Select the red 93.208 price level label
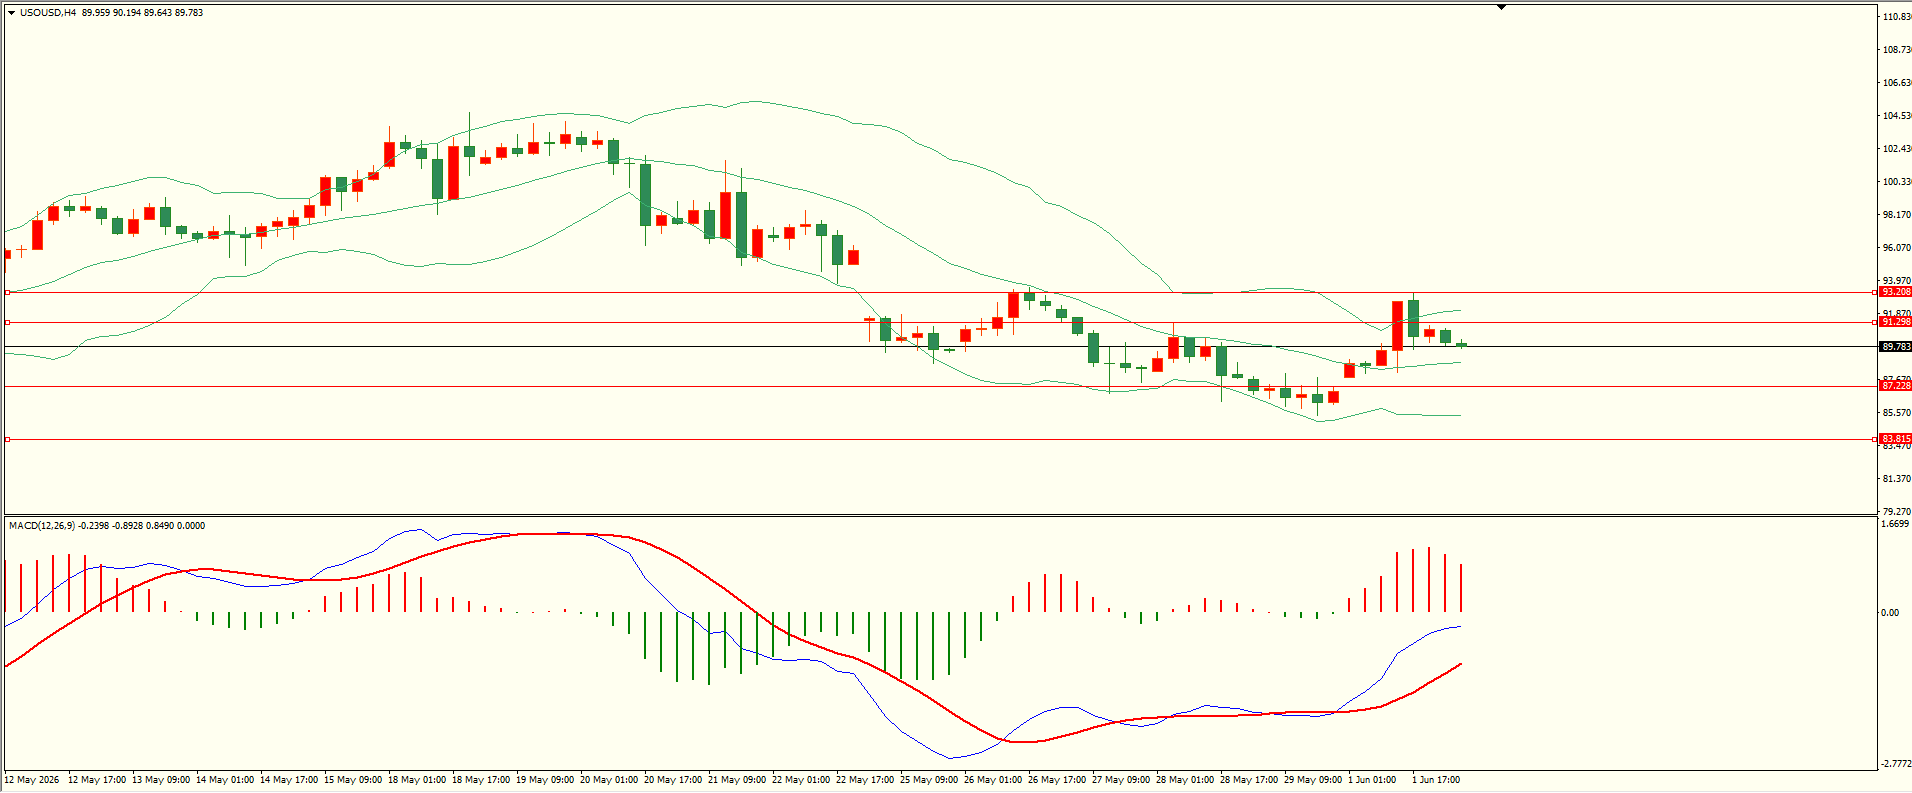1912x793 pixels. [x=1895, y=292]
